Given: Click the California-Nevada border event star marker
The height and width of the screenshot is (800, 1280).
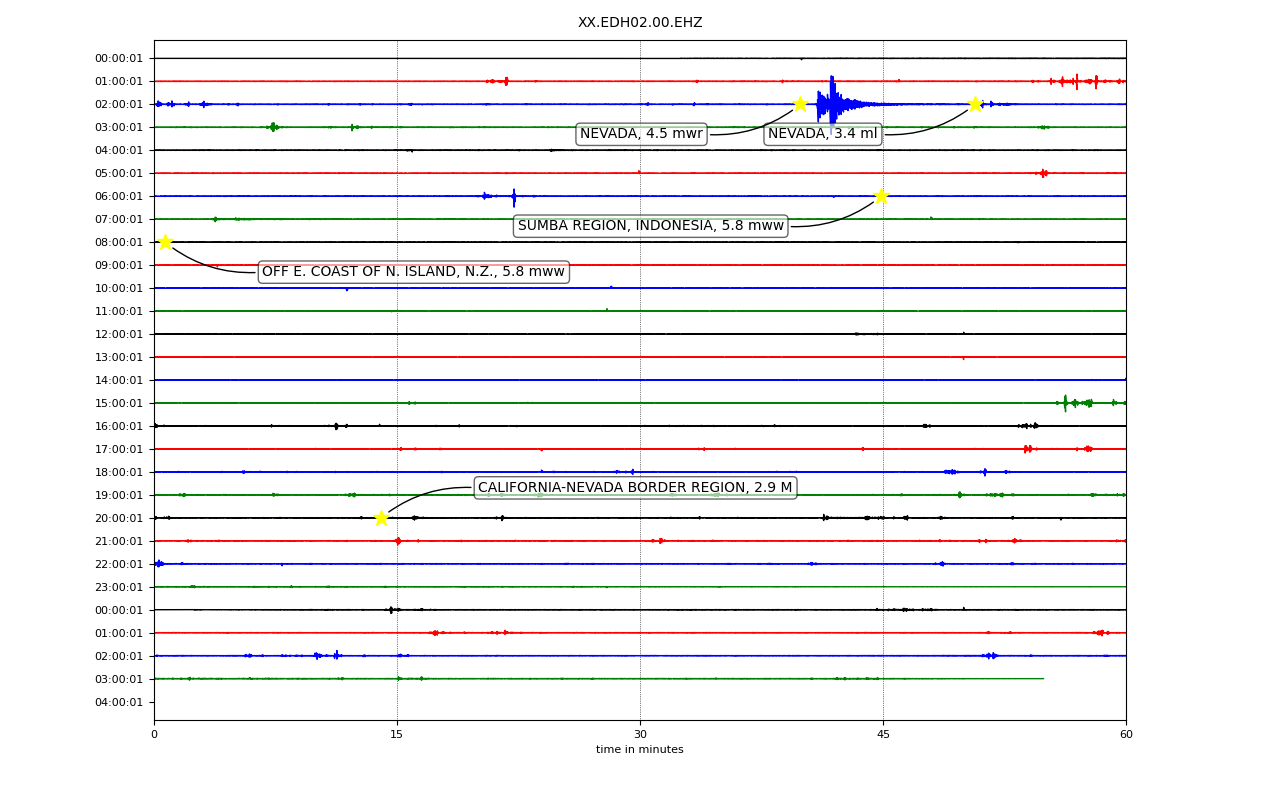Looking at the screenshot, I should [x=381, y=517].
